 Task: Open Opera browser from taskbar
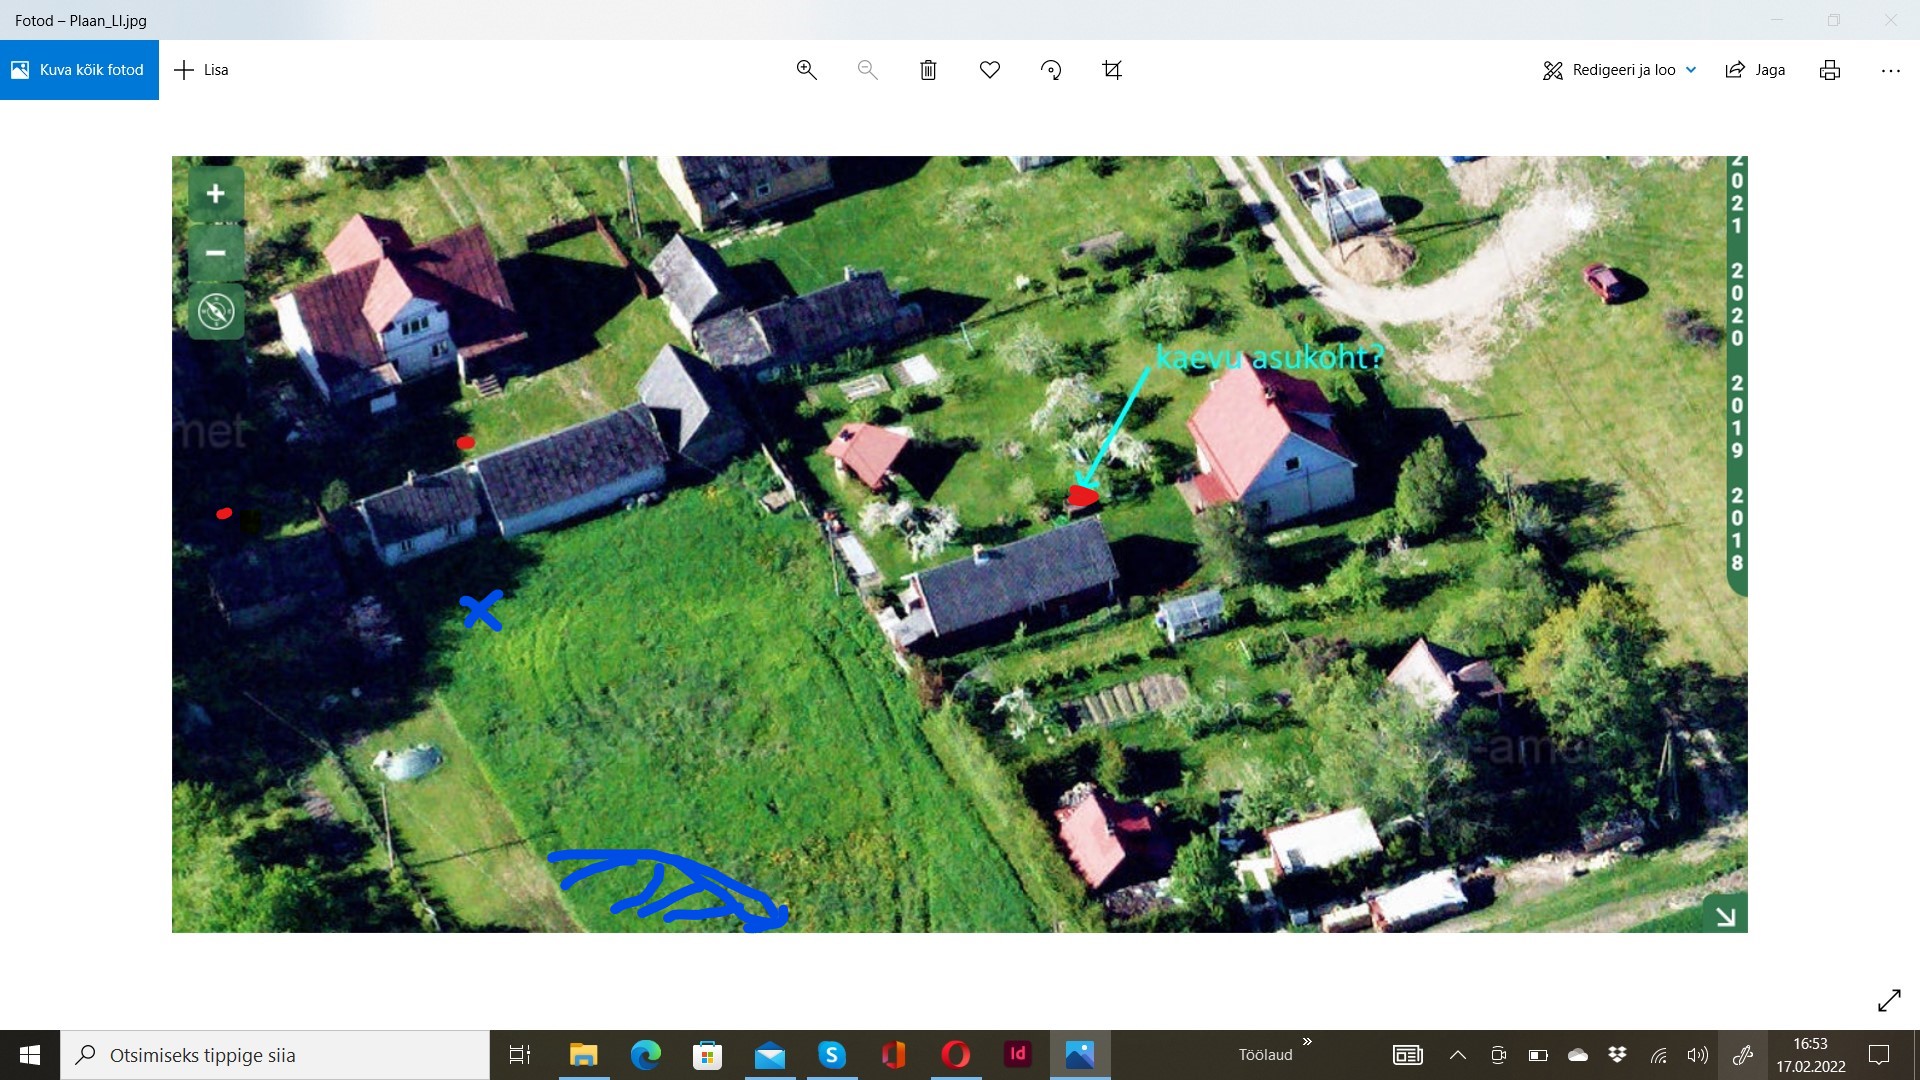[955, 1055]
